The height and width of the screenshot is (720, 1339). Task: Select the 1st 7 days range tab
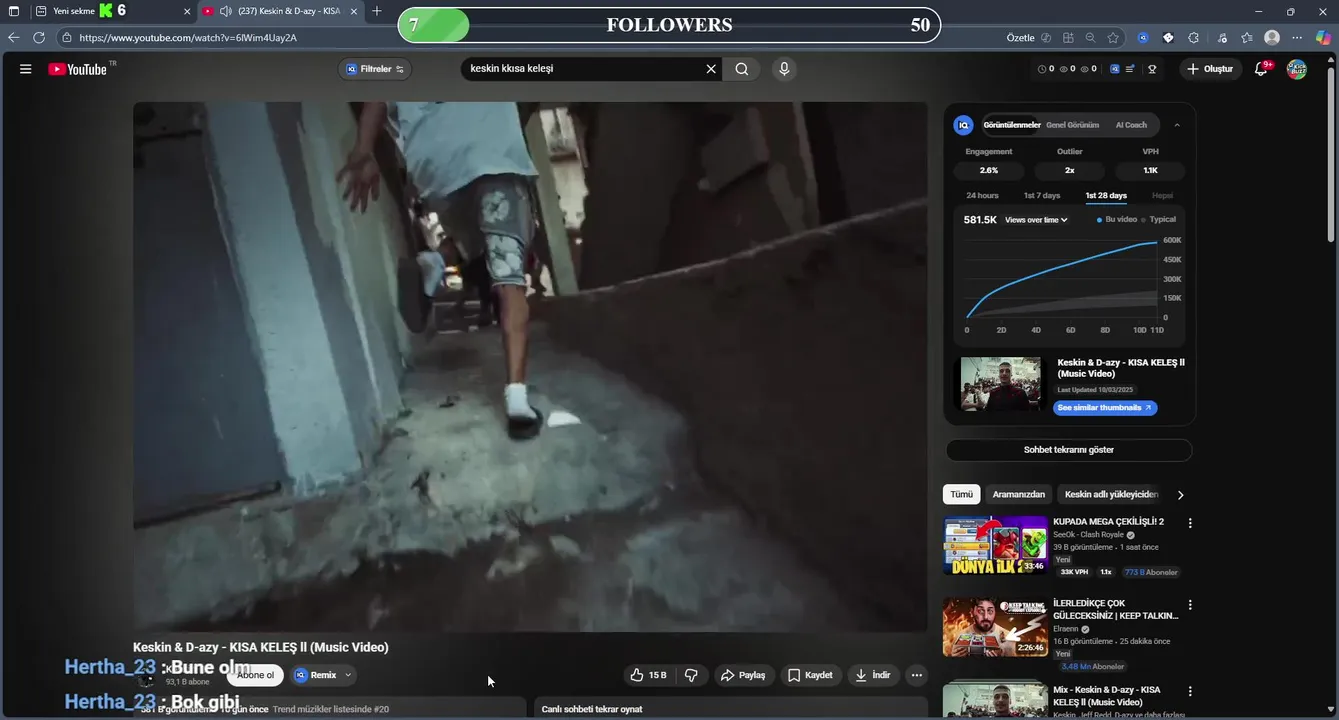click(x=1042, y=196)
